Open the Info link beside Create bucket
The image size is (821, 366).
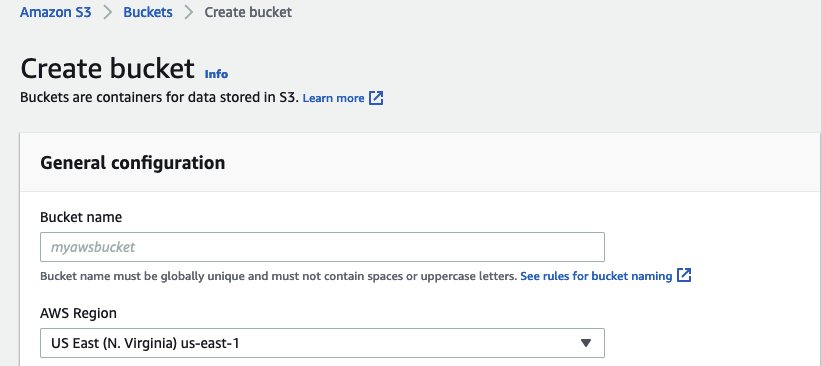[216, 74]
